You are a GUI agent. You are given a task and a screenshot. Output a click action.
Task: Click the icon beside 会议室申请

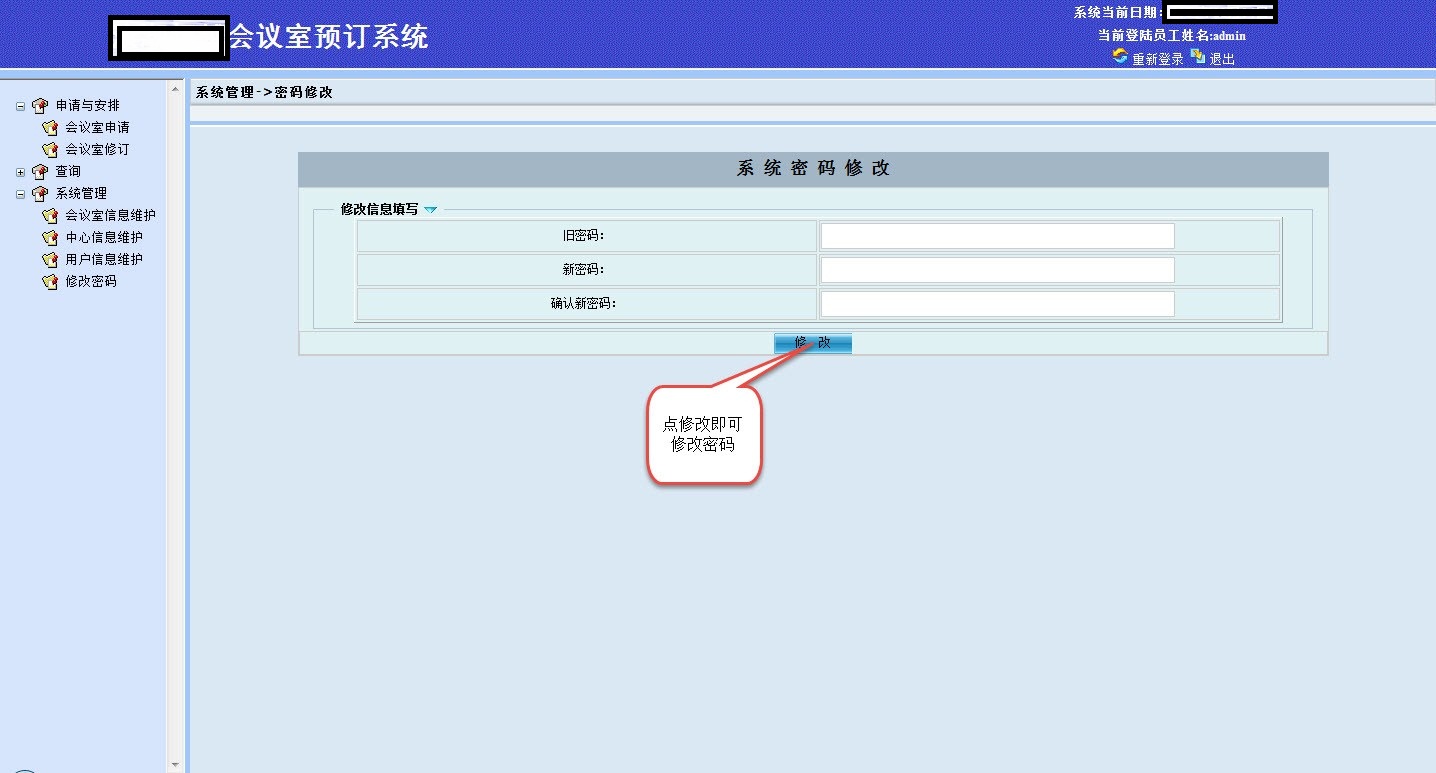50,127
